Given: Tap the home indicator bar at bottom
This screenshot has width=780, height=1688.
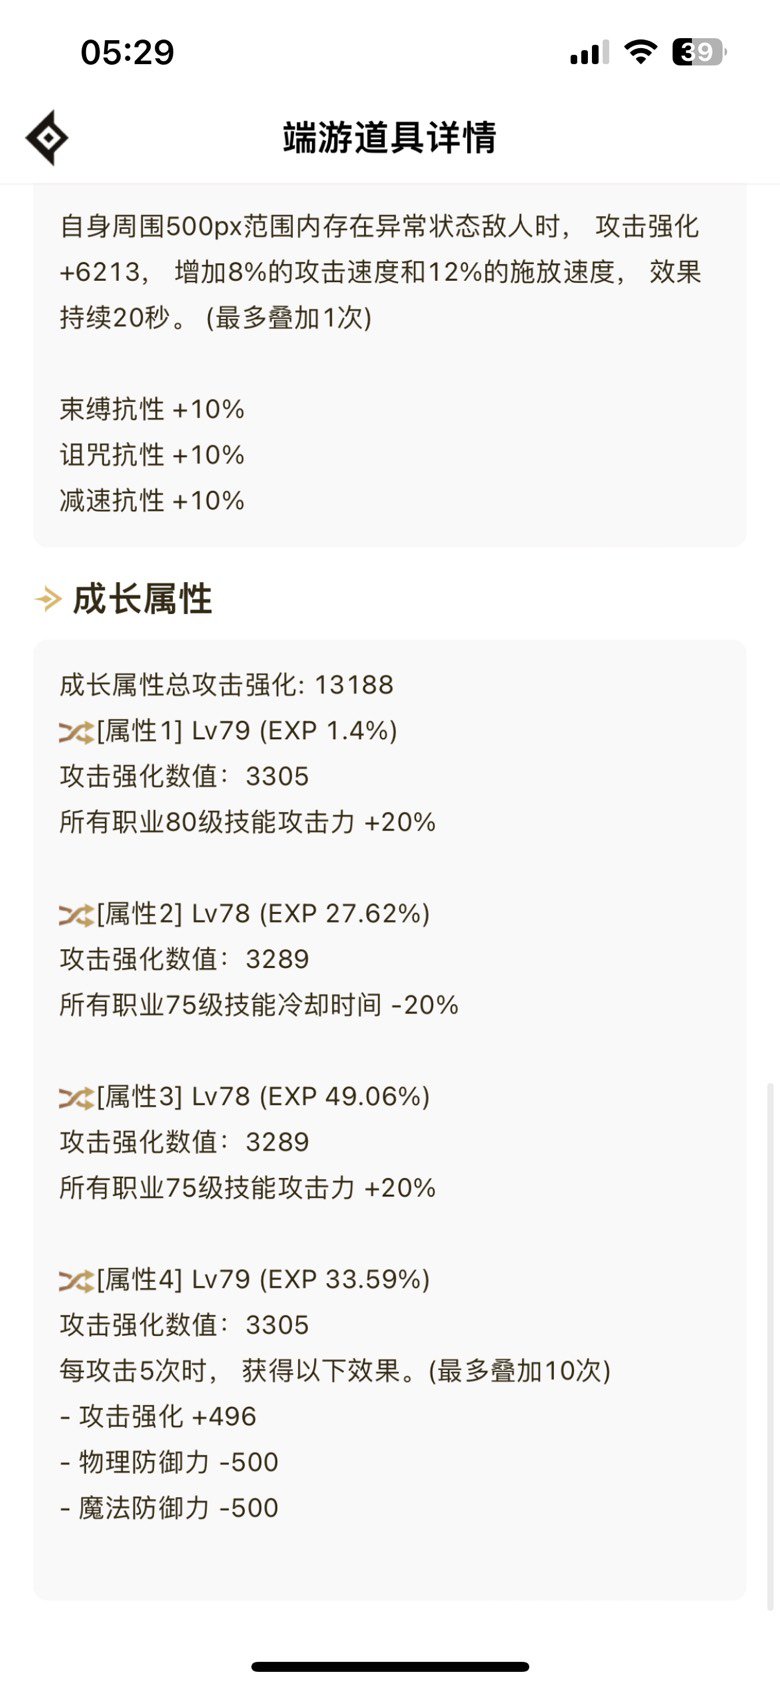Looking at the screenshot, I should point(390,1666).
